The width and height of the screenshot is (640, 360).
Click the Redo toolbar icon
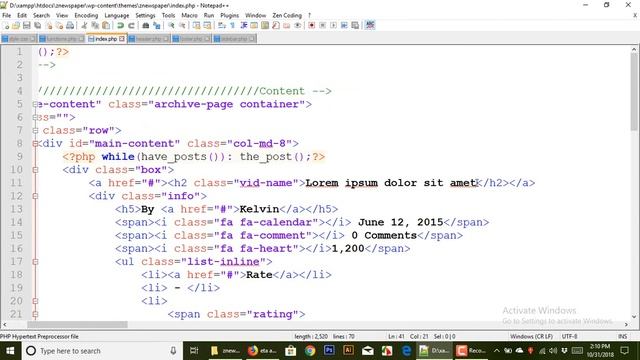coord(131,25)
